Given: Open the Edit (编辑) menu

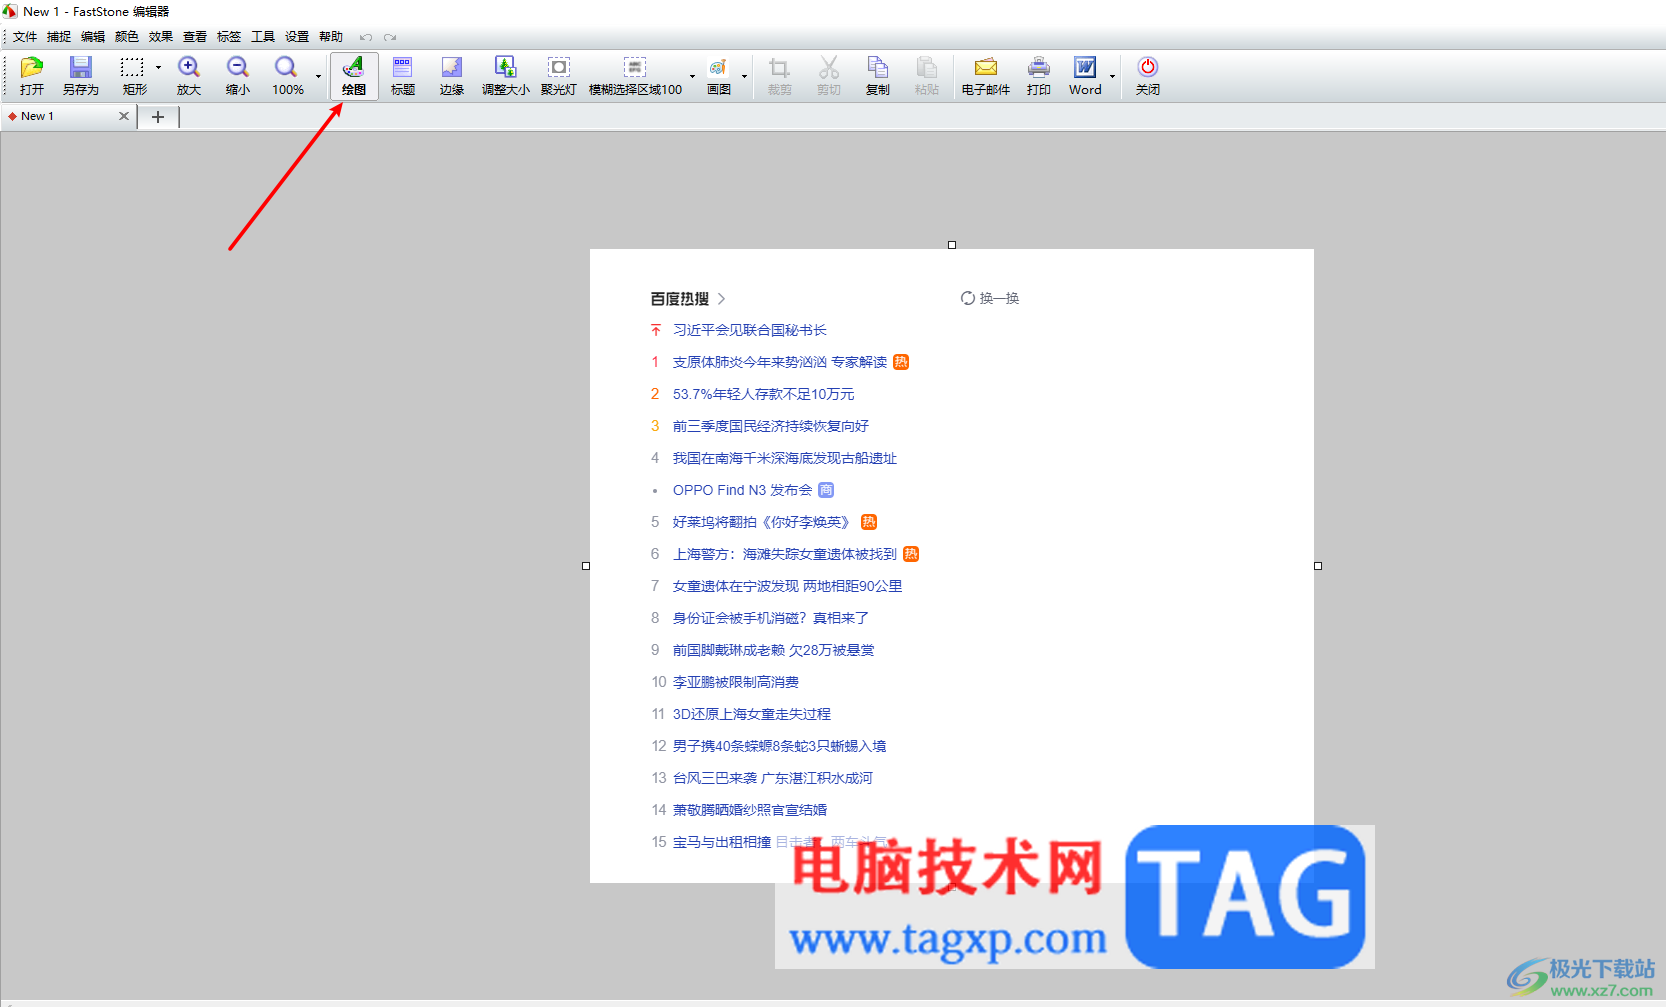Looking at the screenshot, I should 93,37.
